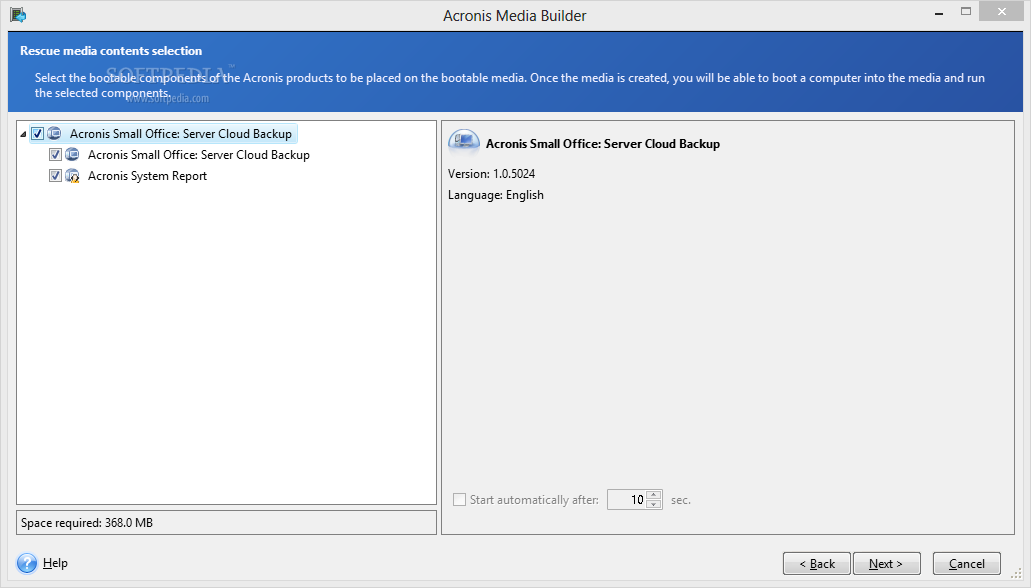Click the large product icon in details panel
Screen dimensions: 1031x588
tap(464, 142)
